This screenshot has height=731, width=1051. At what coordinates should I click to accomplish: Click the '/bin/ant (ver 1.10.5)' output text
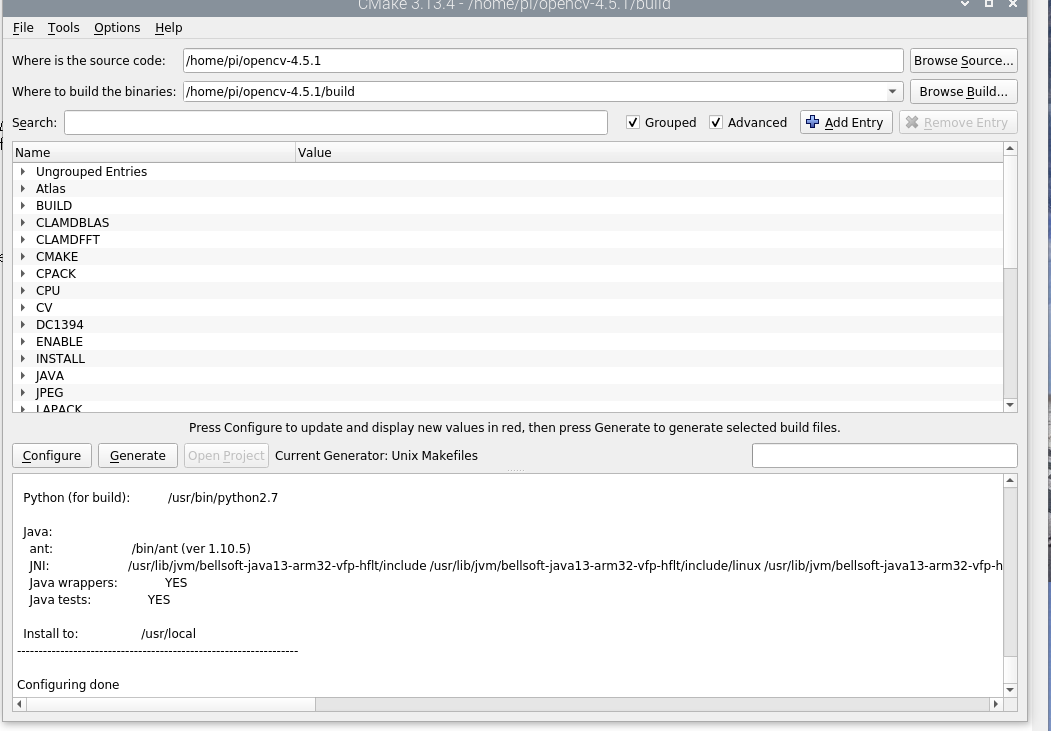191,549
